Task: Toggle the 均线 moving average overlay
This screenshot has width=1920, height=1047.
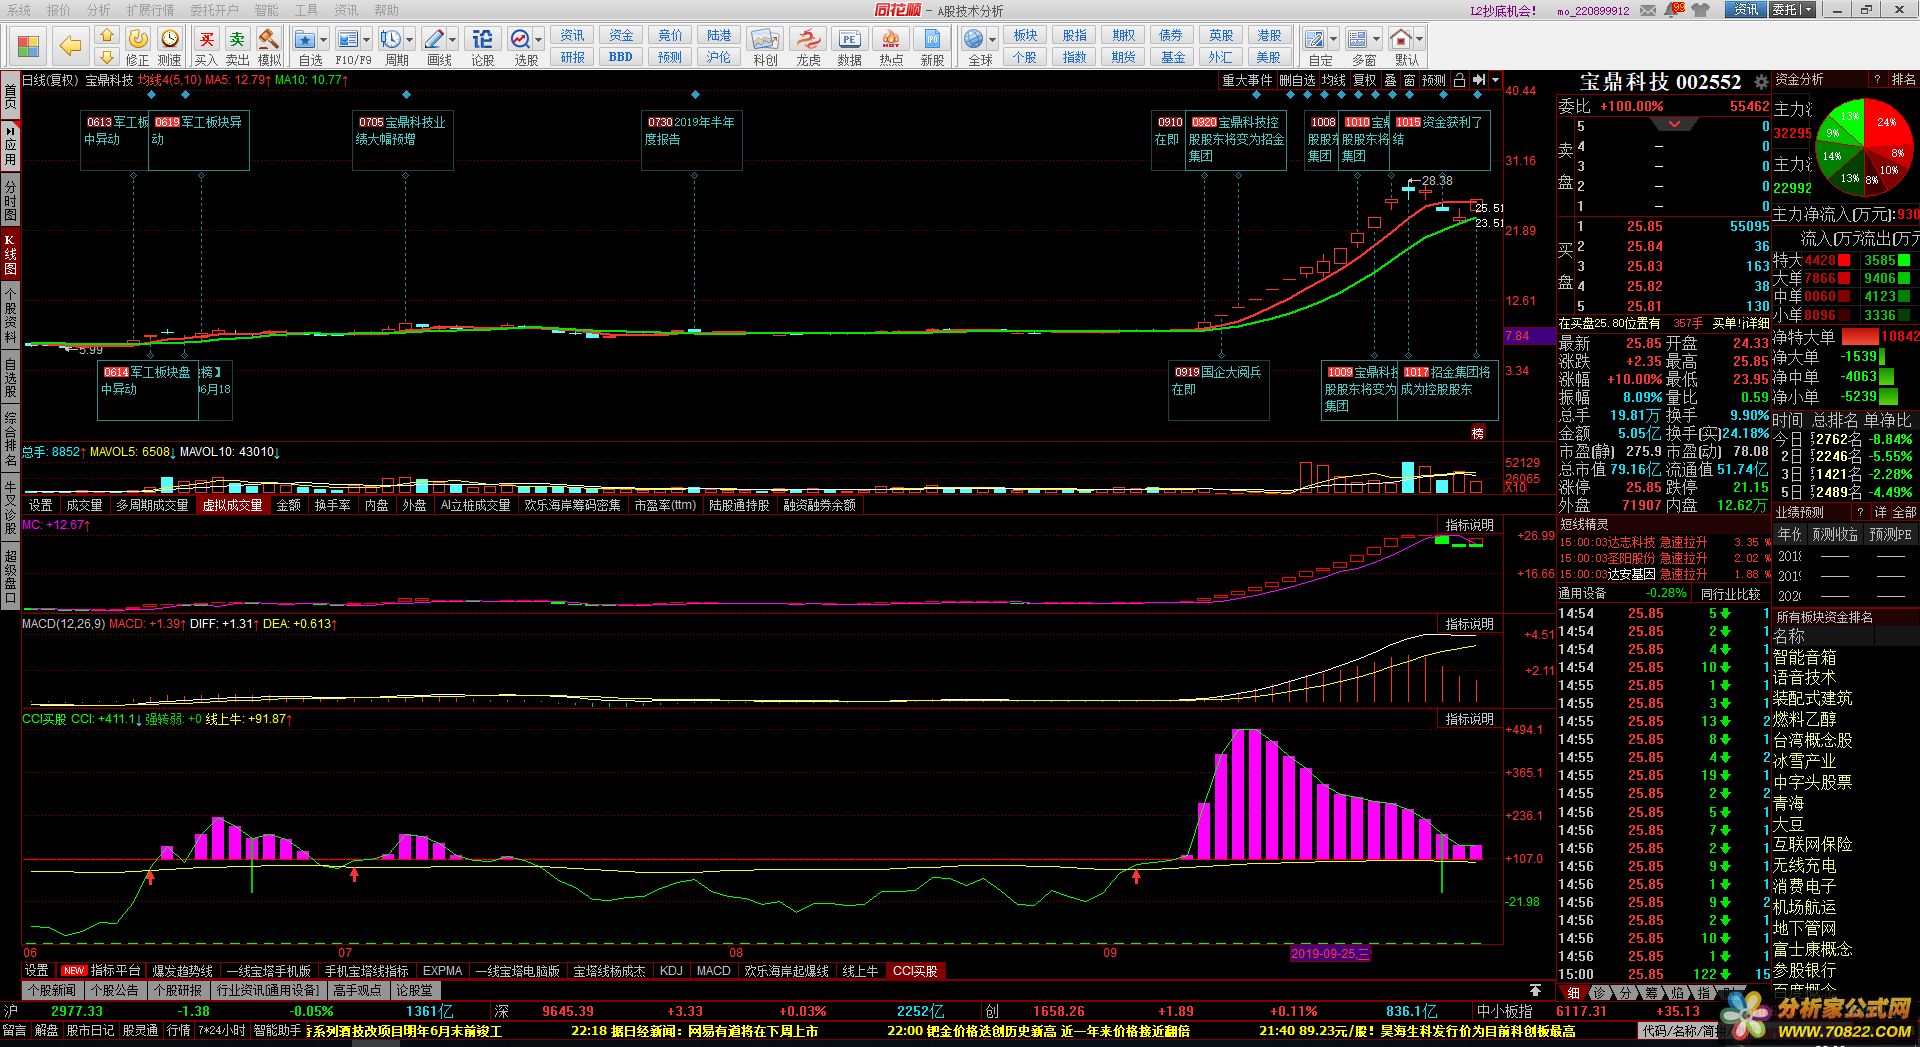Action: (1334, 80)
